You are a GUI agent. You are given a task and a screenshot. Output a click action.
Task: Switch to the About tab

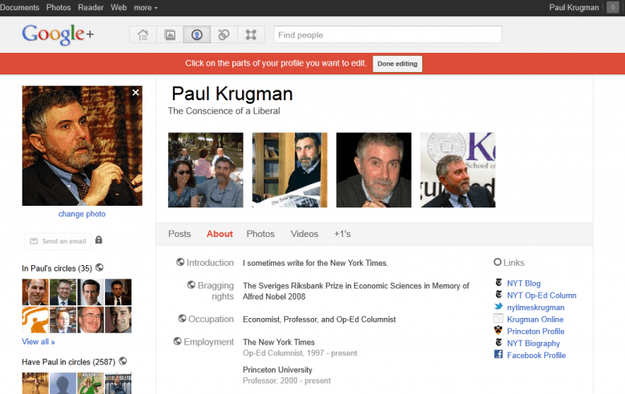click(x=220, y=234)
